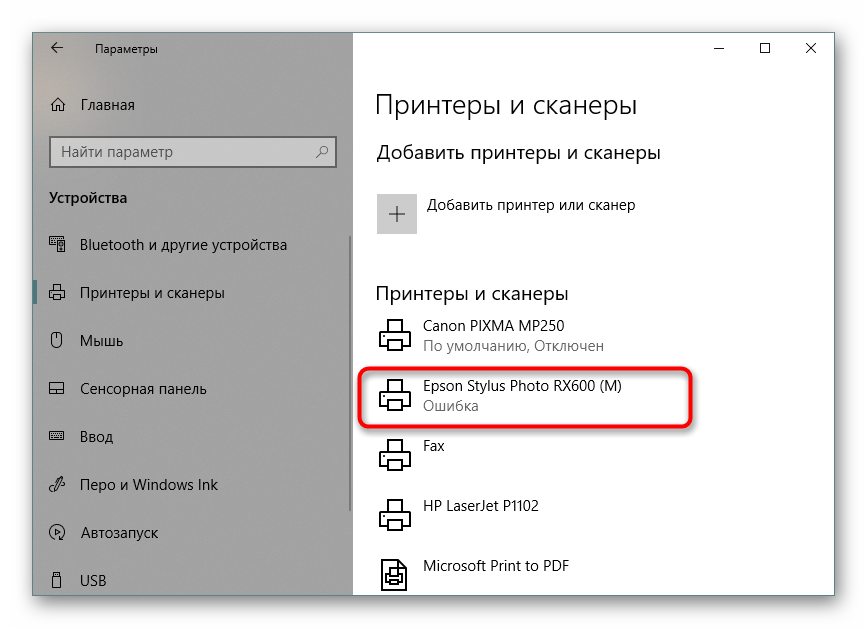Viewport: 867px width, 628px height.
Task: Open the USB settings section
Action: pos(93,581)
